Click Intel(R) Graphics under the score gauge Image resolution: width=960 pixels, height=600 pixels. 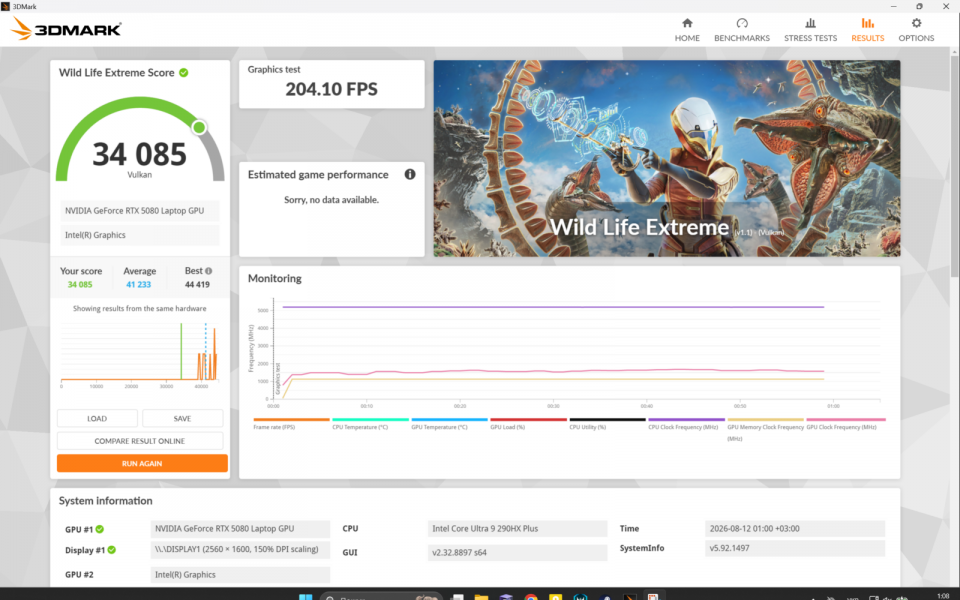(x=140, y=235)
